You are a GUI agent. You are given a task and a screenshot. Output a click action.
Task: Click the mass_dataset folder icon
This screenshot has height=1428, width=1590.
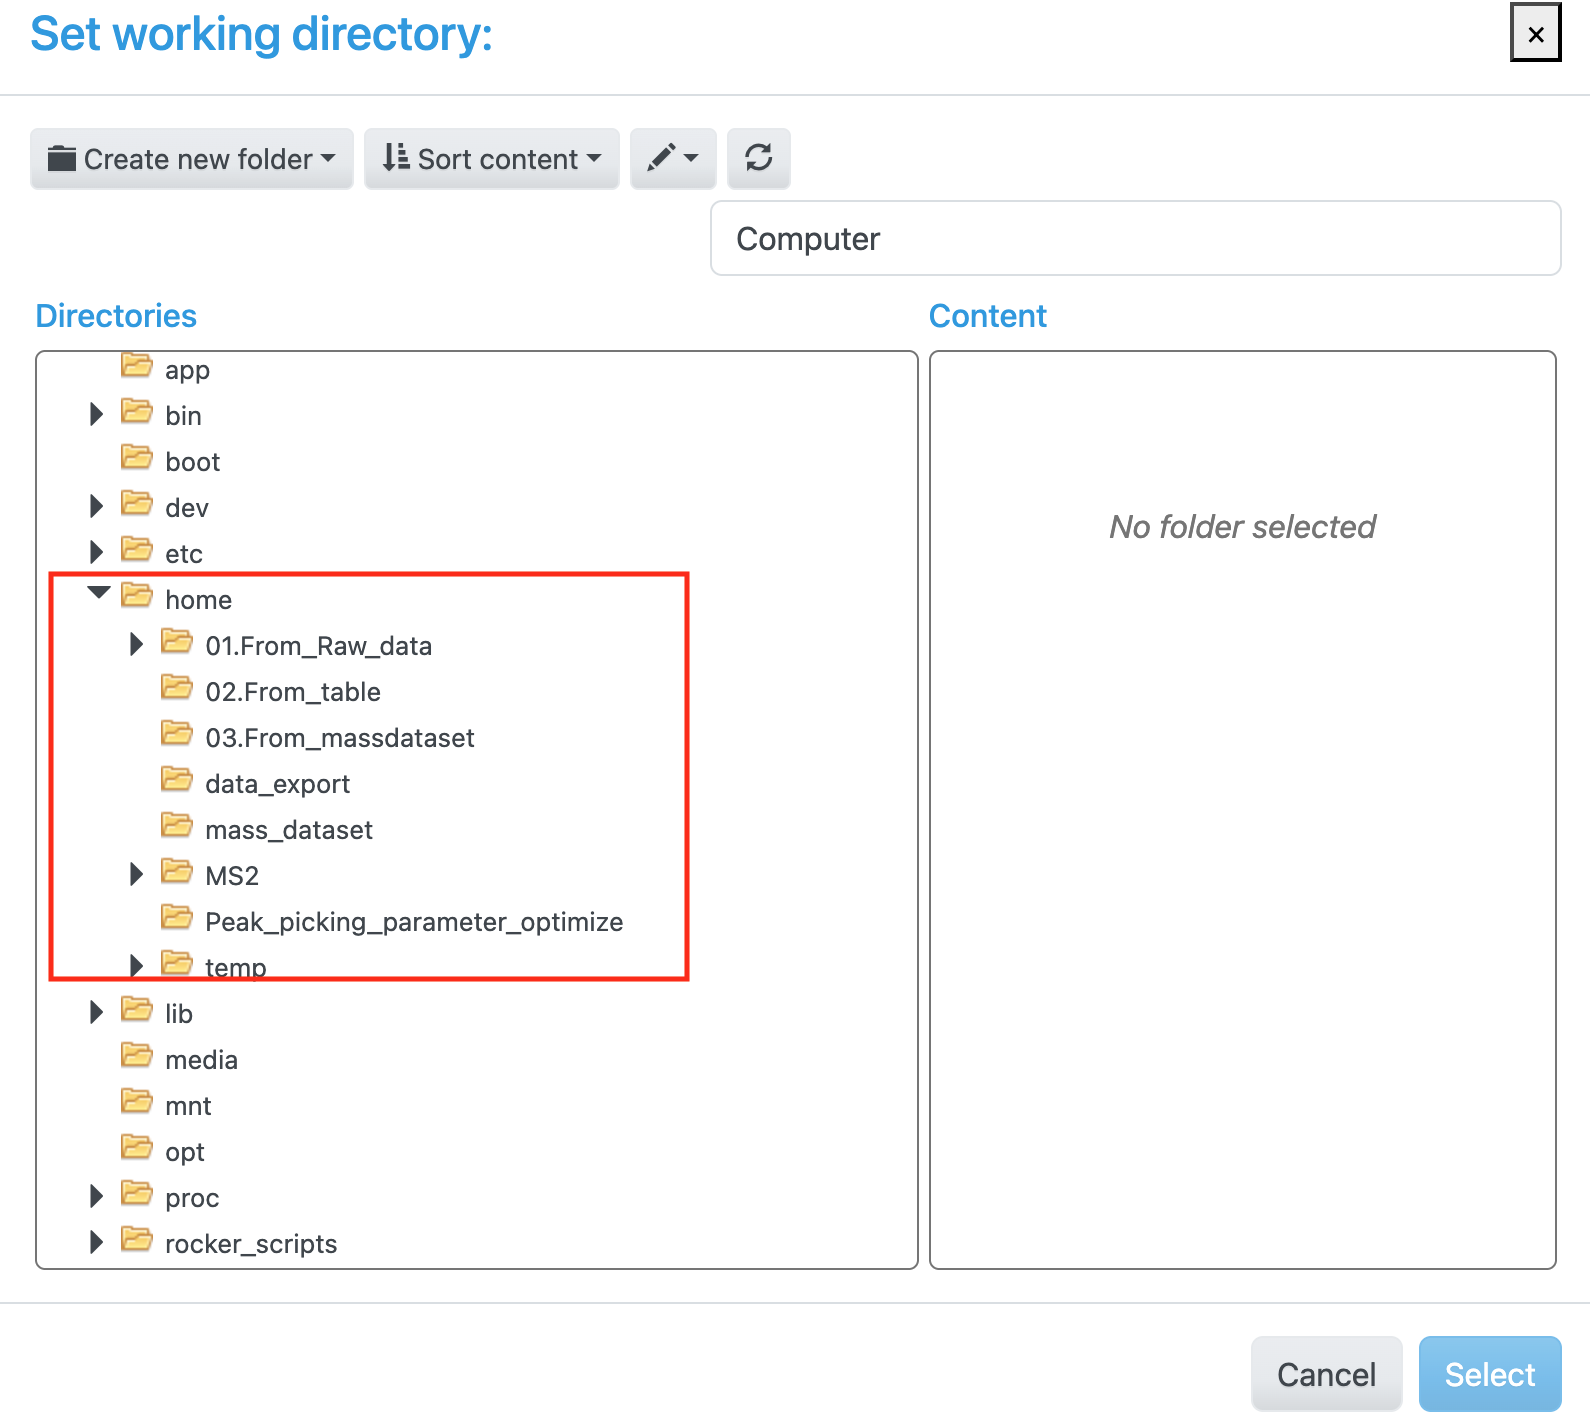pyautogui.click(x=177, y=826)
